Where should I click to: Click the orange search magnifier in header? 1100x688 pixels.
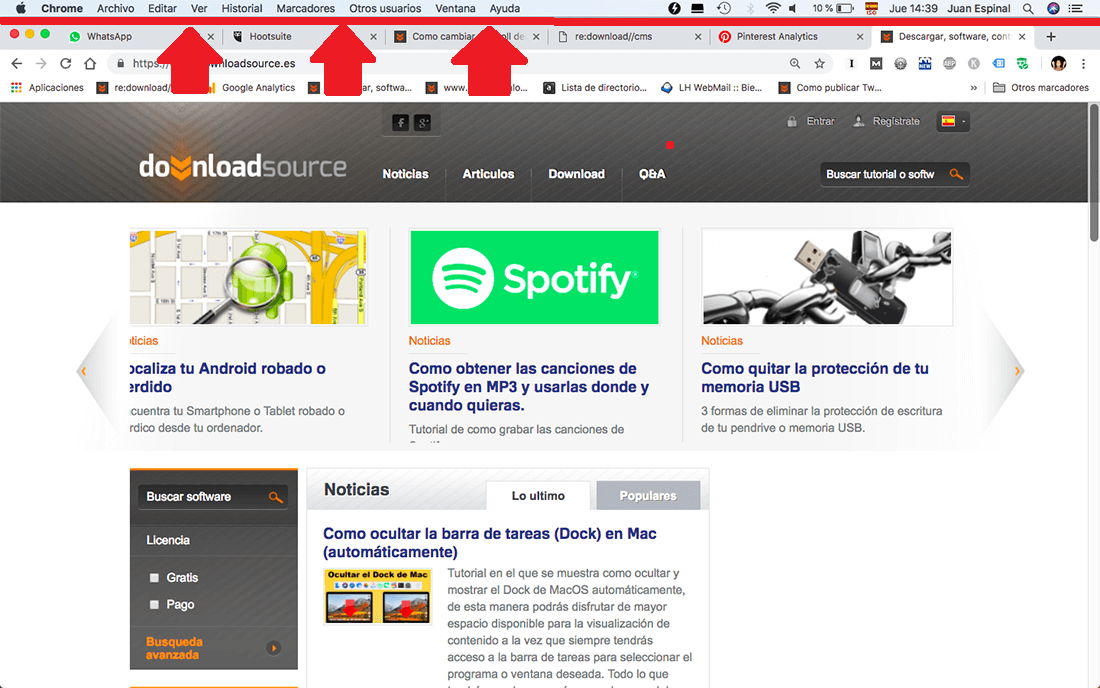955,174
